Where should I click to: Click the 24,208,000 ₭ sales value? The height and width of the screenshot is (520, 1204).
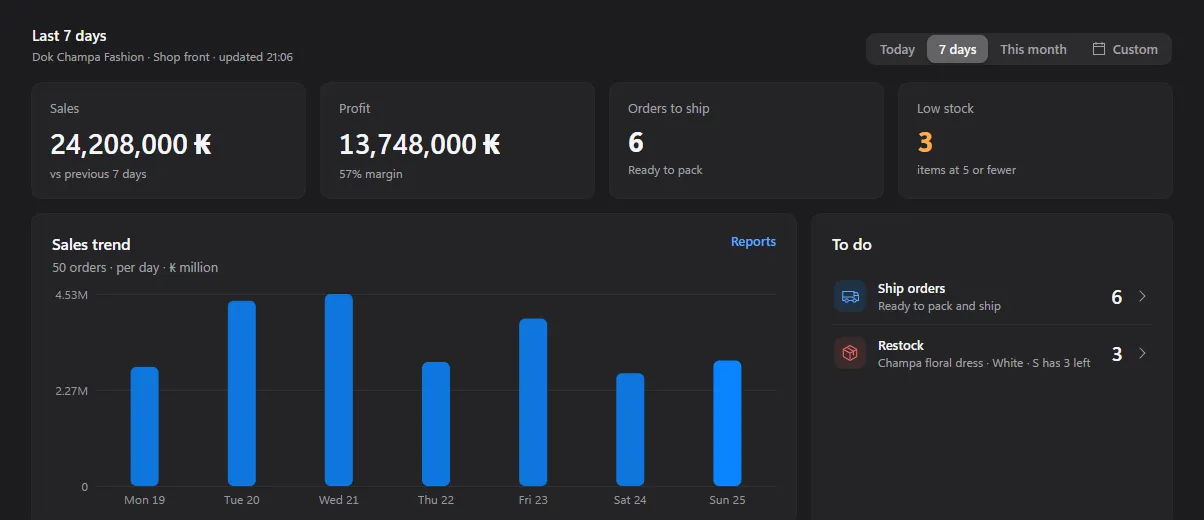tap(131, 145)
